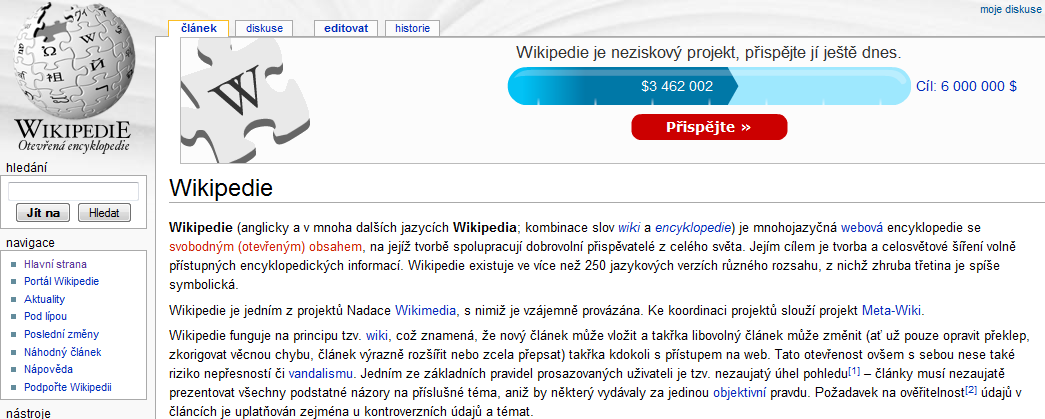Follow the red svobodným (otevřeným) obsahem link

(267, 246)
